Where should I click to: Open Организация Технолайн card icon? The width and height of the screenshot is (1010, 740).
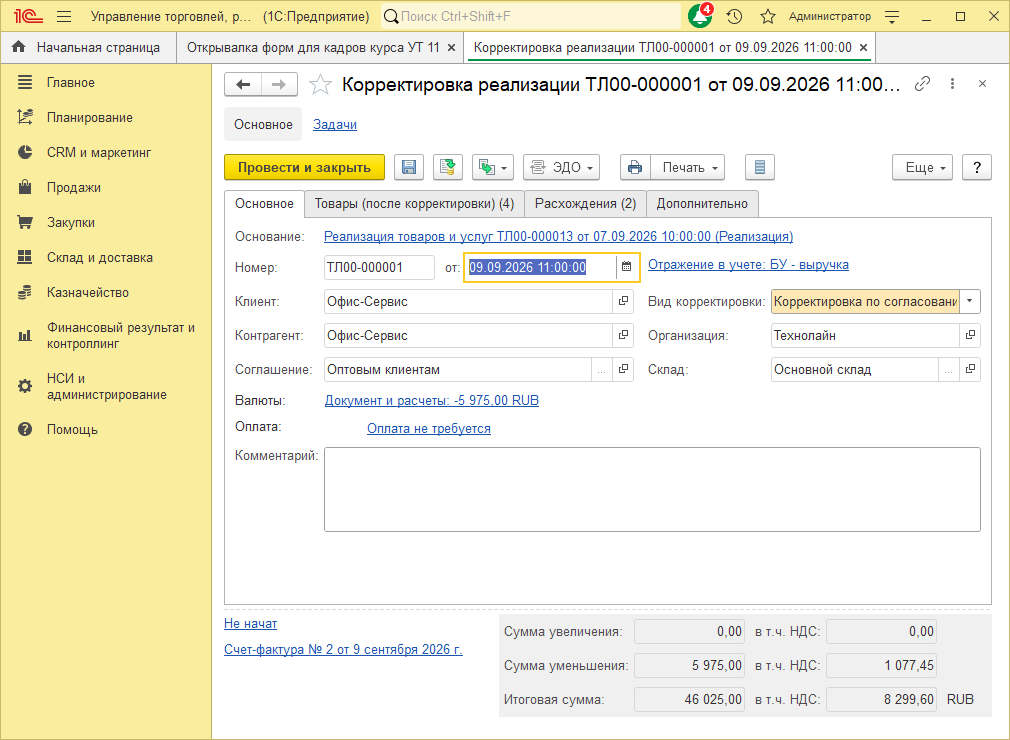pyautogui.click(x=969, y=335)
